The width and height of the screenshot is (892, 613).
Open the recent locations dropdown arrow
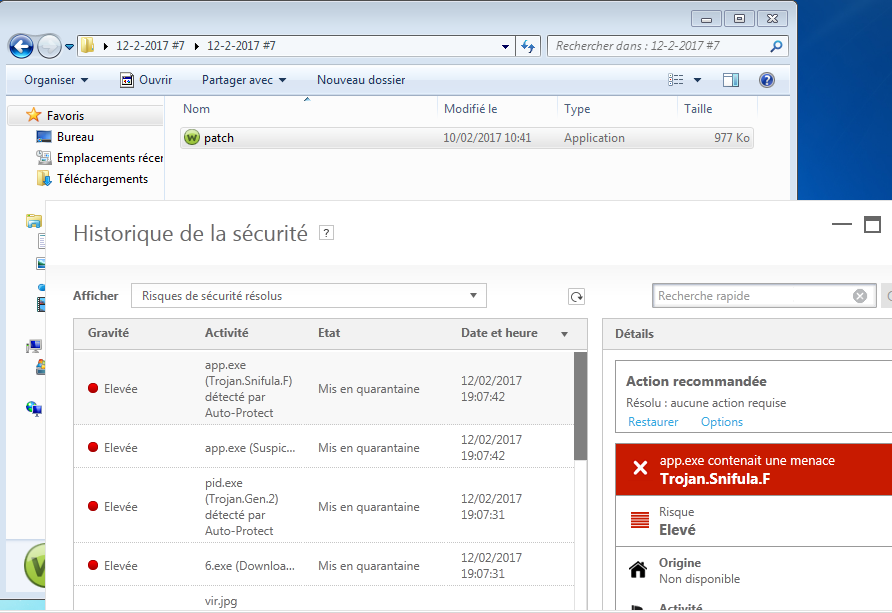[x=69, y=47]
